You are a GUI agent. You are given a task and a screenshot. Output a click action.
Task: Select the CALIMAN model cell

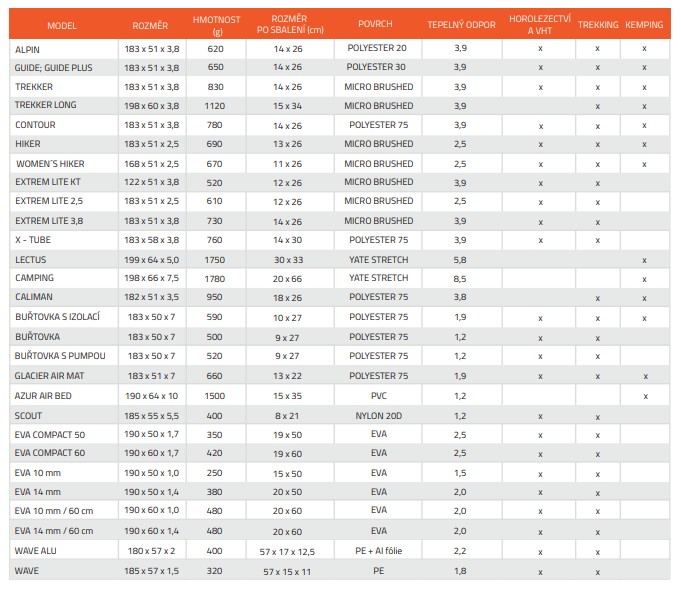[x=34, y=297]
